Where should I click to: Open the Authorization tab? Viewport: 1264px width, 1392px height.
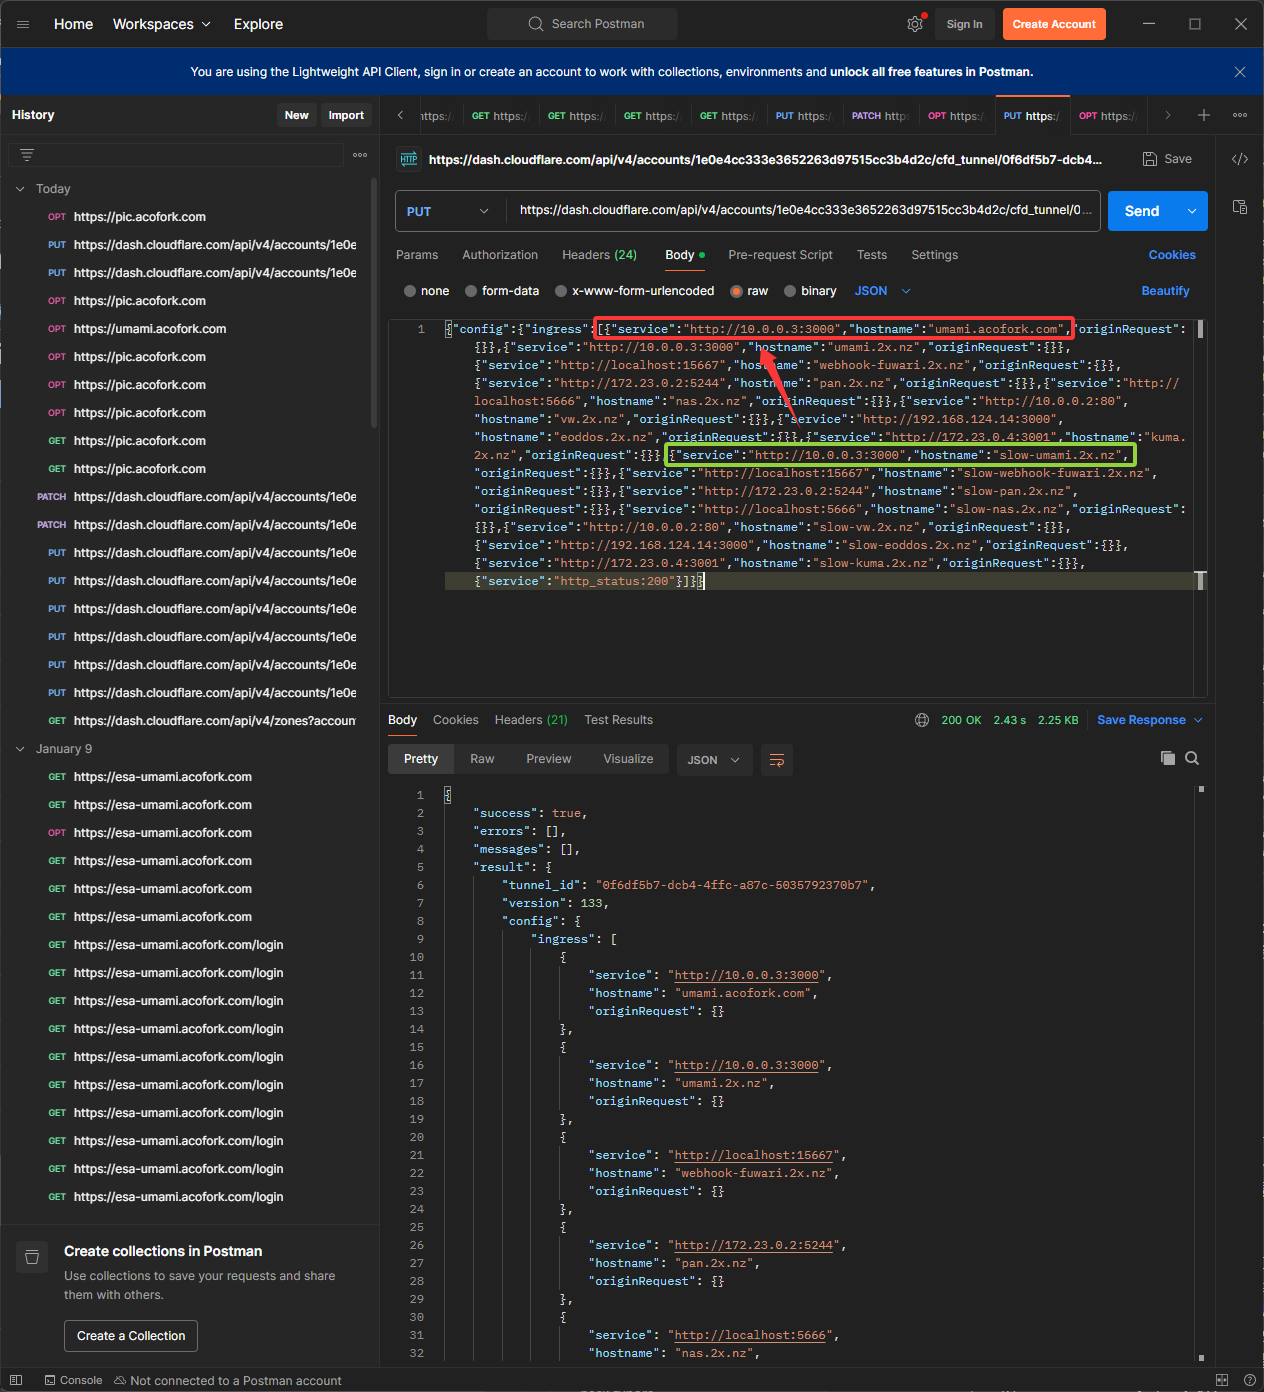pyautogui.click(x=500, y=255)
